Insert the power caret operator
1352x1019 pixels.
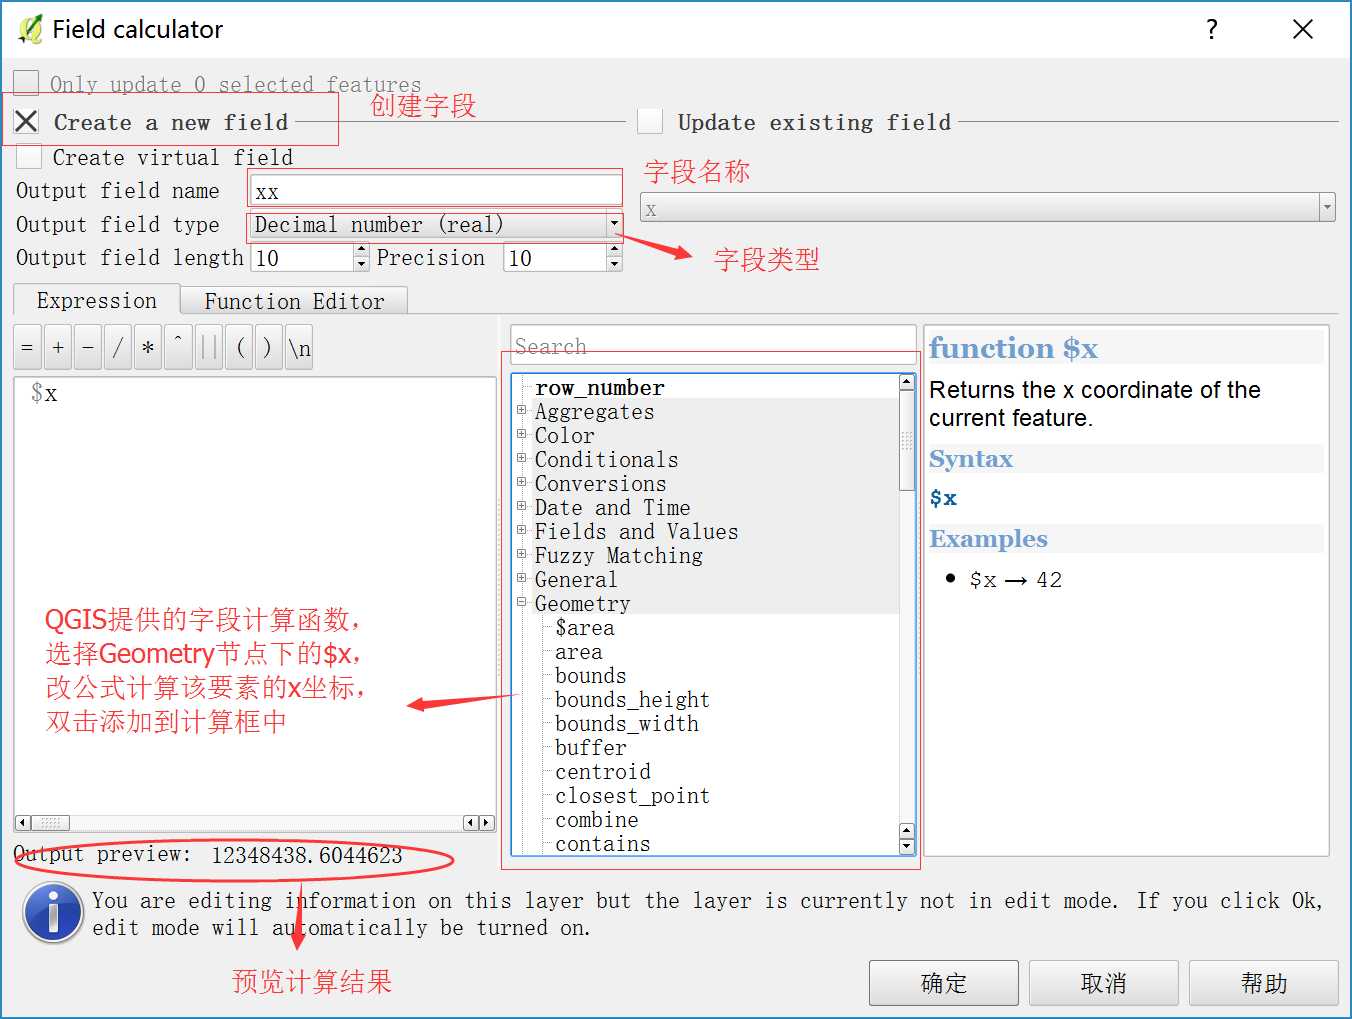(x=178, y=348)
